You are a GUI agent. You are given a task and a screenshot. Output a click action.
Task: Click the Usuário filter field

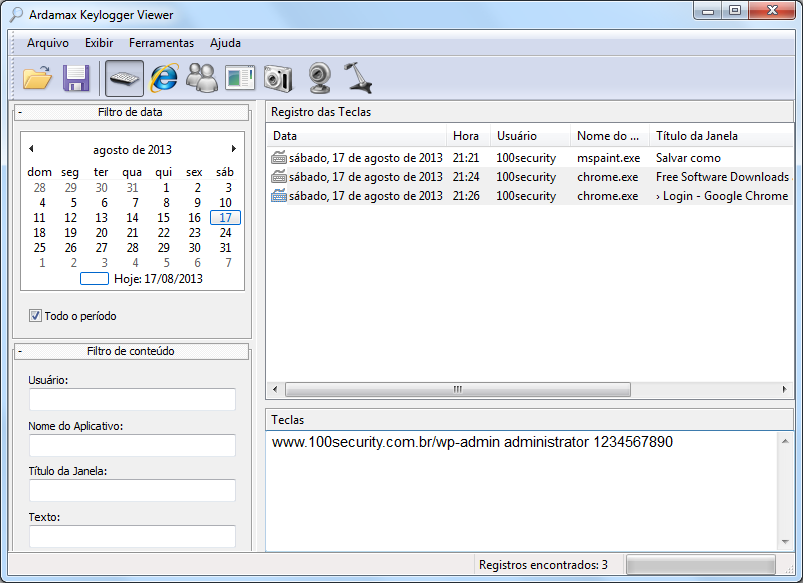tap(132, 399)
